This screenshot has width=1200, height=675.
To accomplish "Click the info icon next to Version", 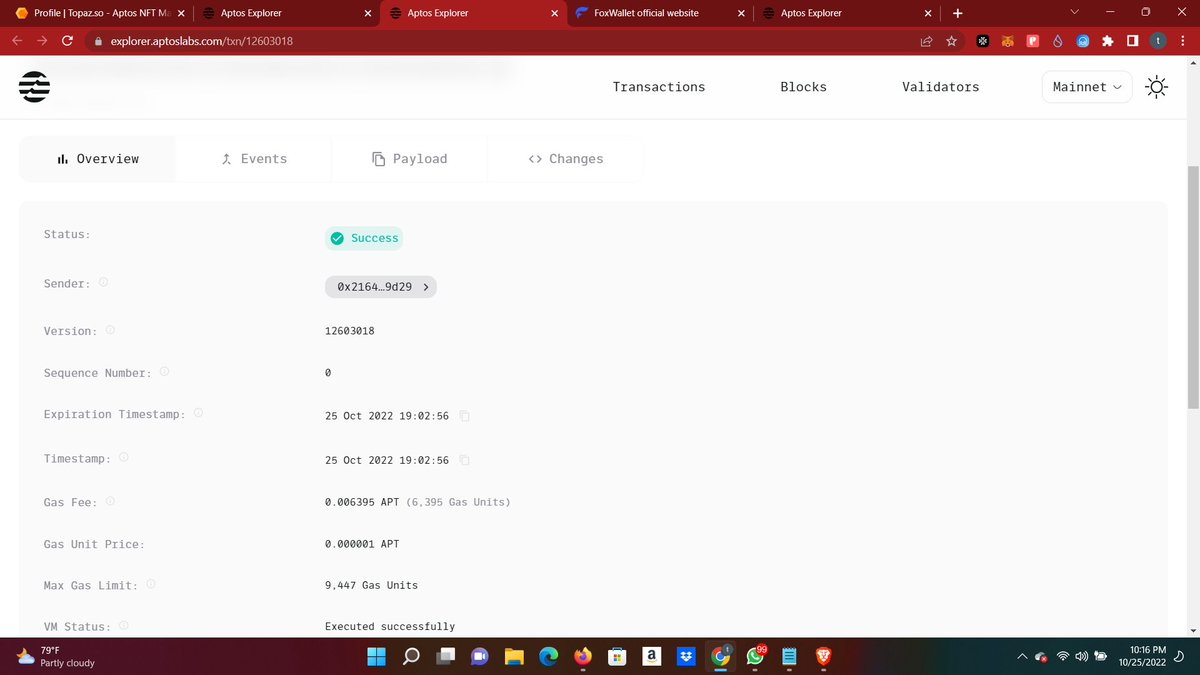I will [110, 330].
